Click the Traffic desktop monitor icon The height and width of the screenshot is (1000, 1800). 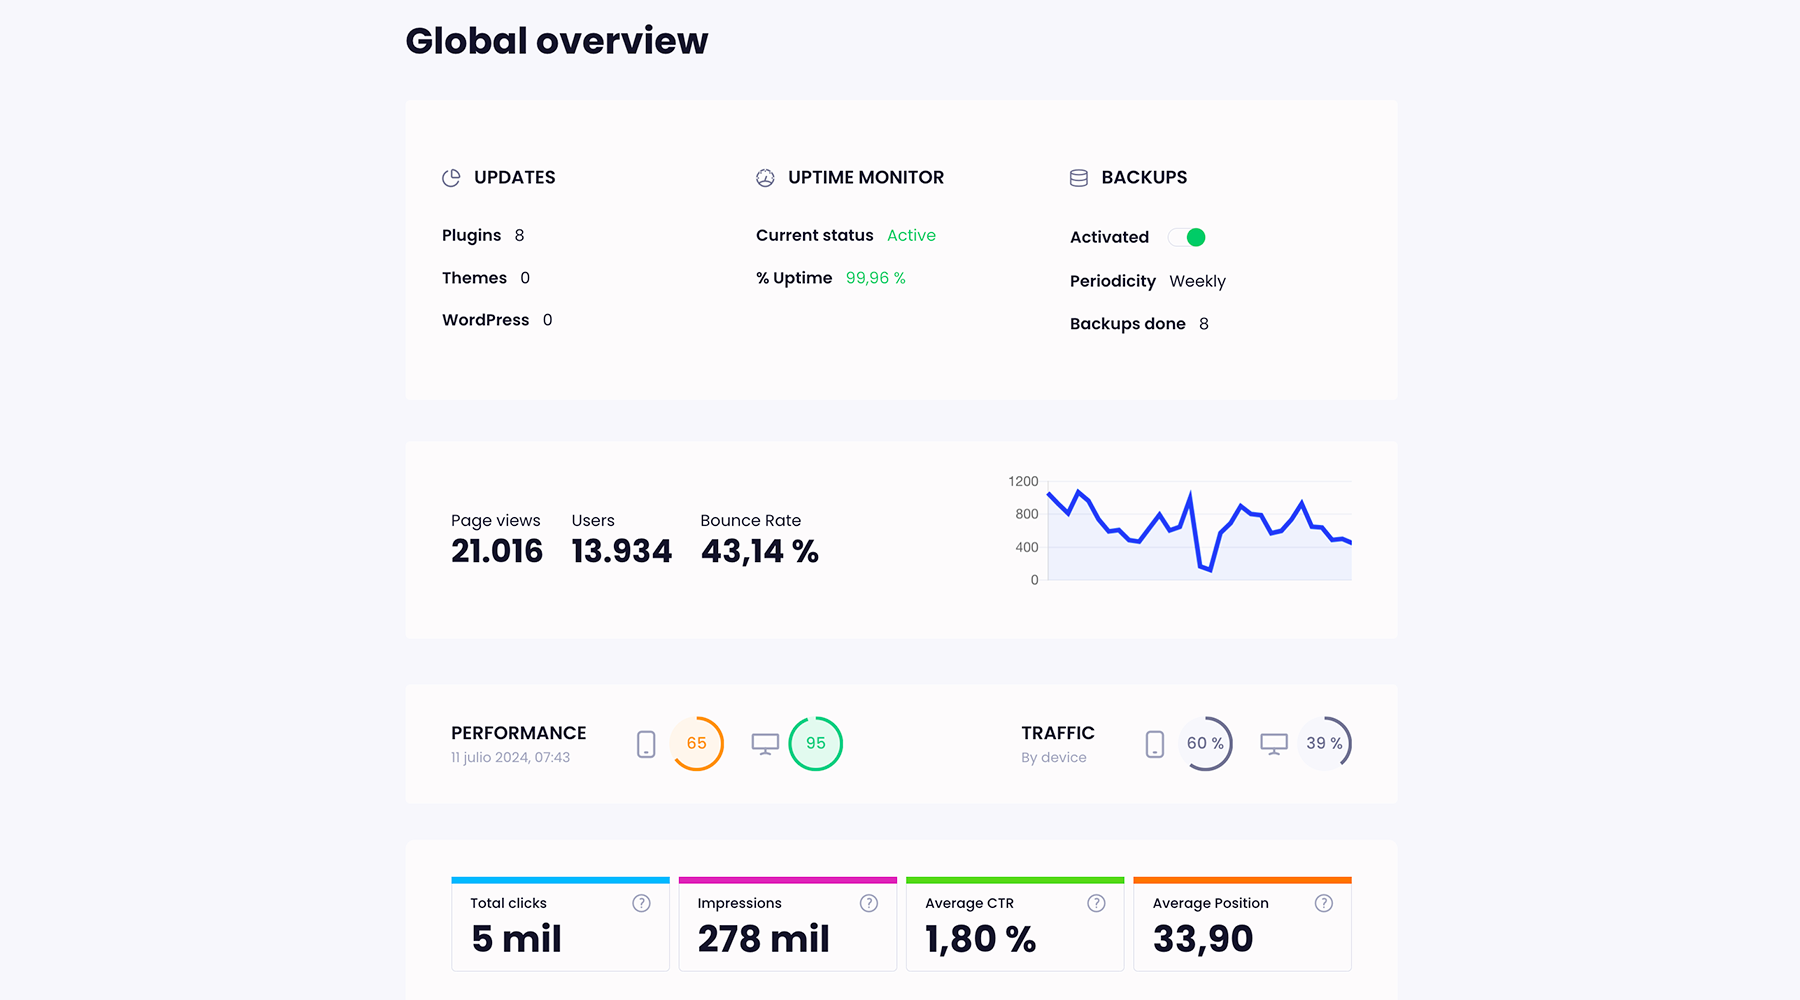point(1274,745)
